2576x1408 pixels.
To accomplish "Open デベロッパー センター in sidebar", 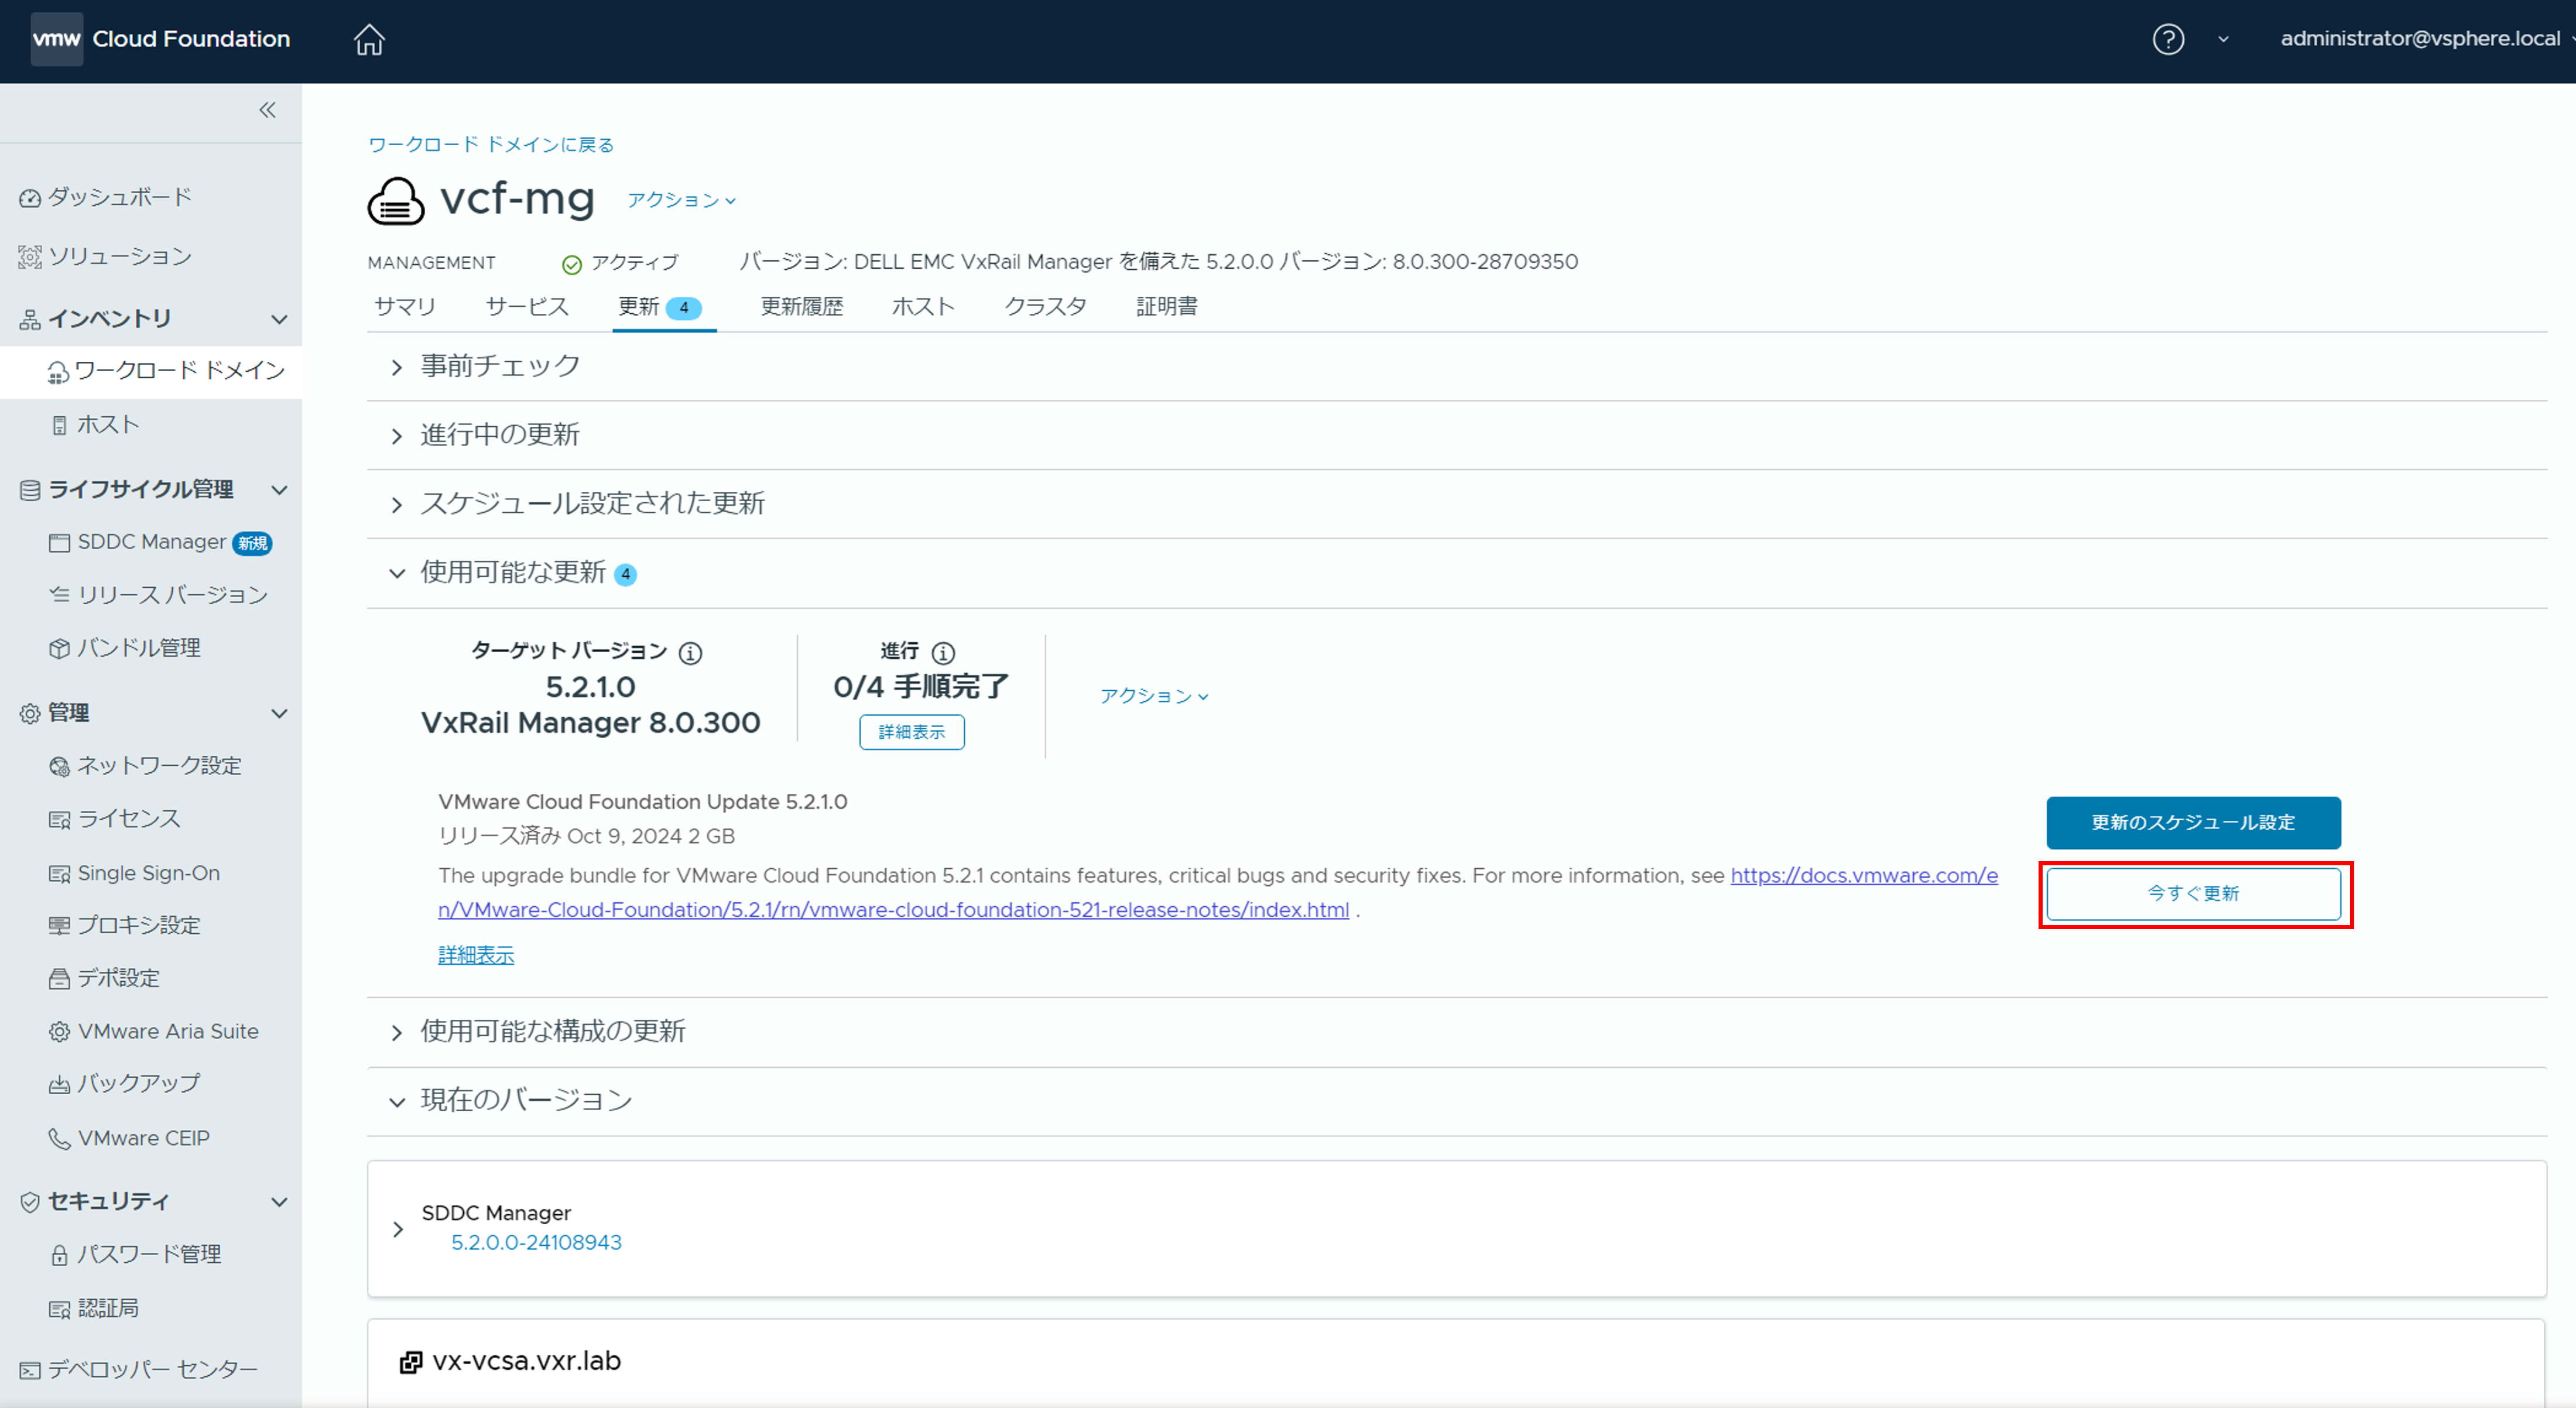I will coord(139,1370).
